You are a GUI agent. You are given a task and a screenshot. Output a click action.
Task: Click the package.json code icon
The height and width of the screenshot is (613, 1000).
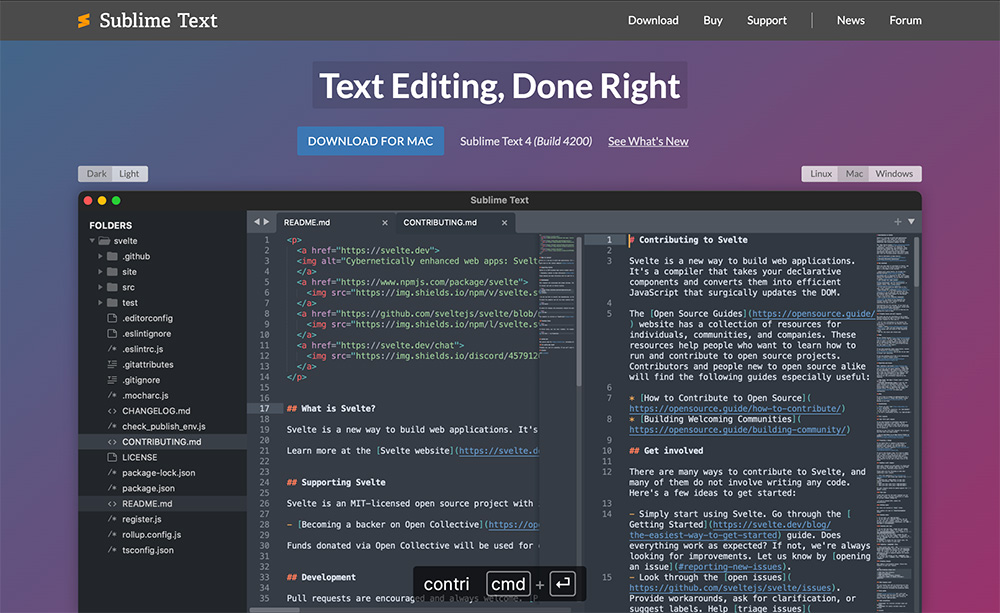112,488
